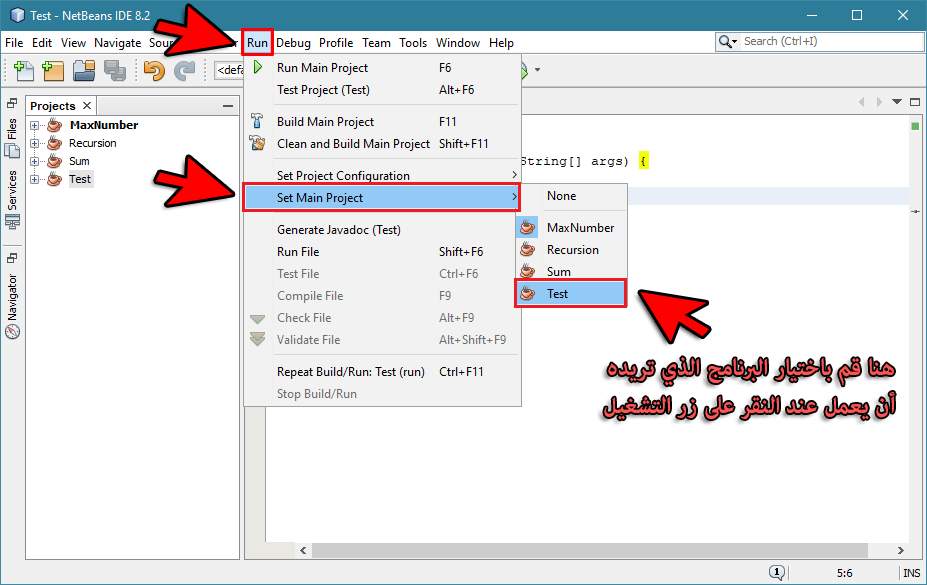Click the Save All toolbar icon
Screen dimensions: 927x585
tap(115, 70)
